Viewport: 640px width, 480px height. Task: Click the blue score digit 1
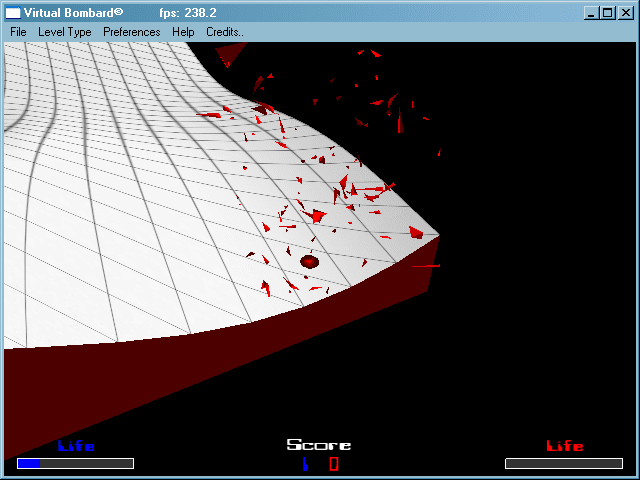tap(305, 464)
